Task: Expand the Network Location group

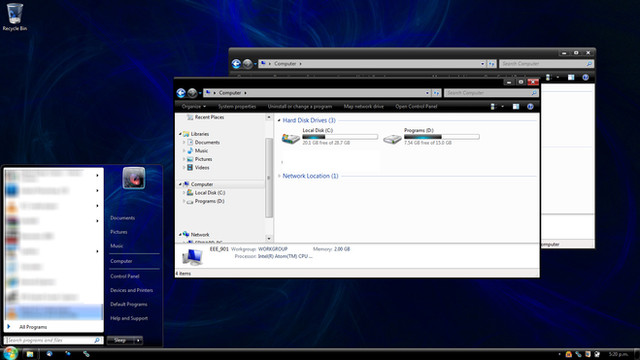Action: pos(279,176)
